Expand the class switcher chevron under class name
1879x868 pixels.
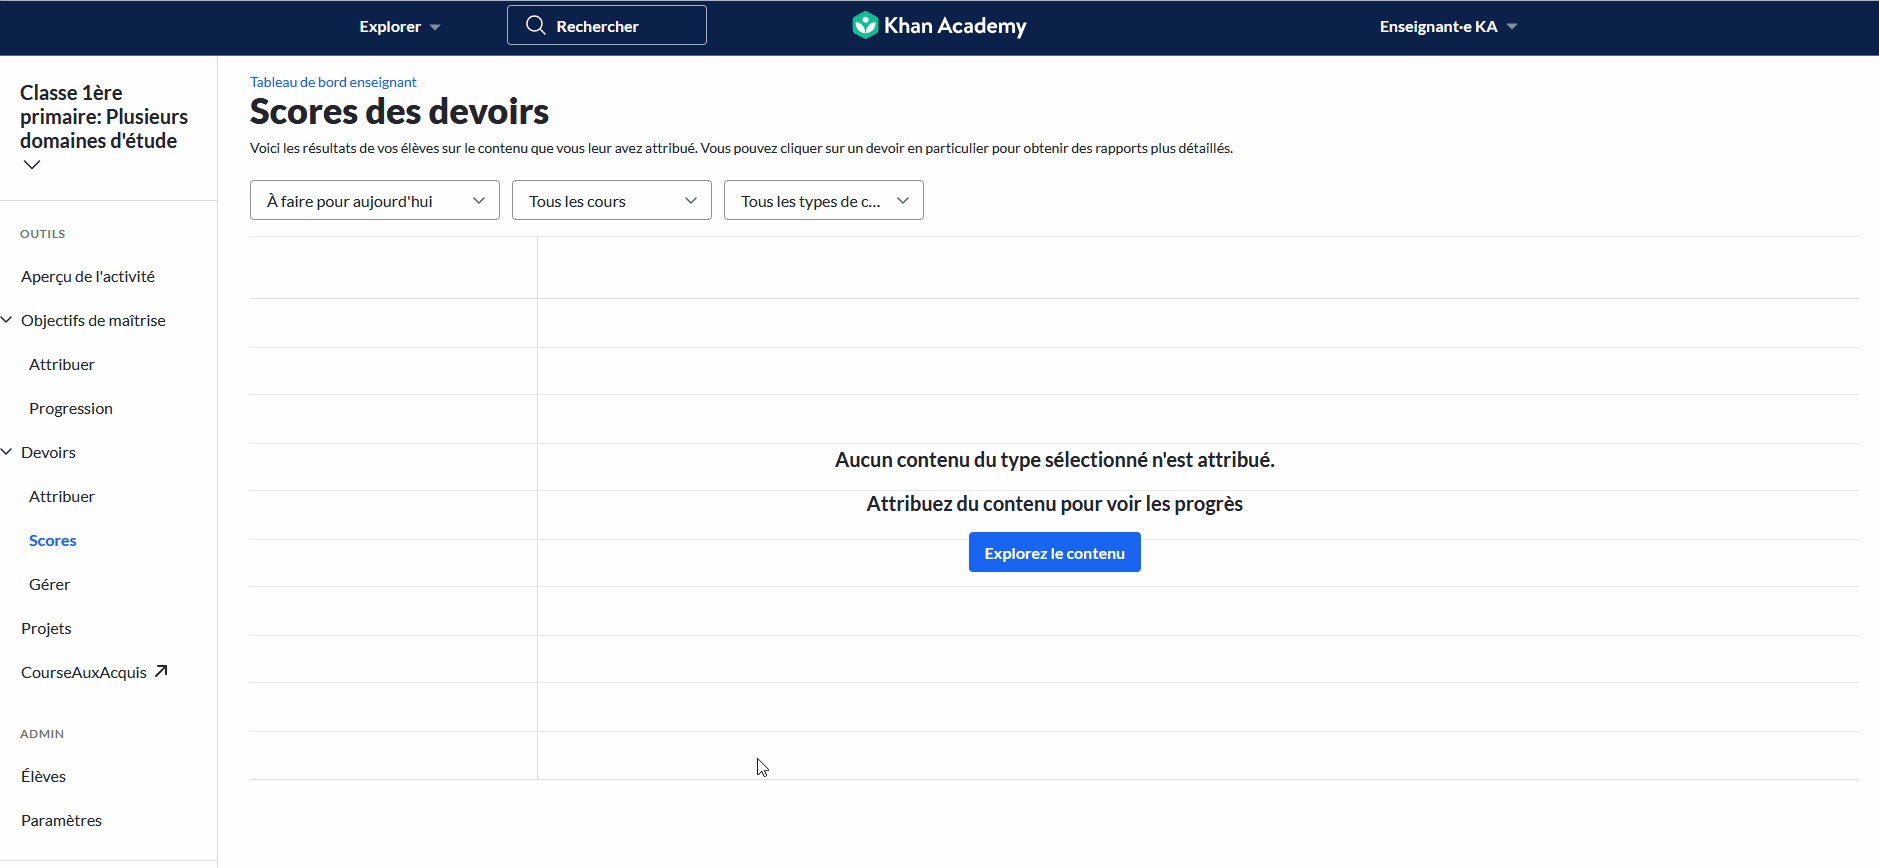click(x=32, y=165)
